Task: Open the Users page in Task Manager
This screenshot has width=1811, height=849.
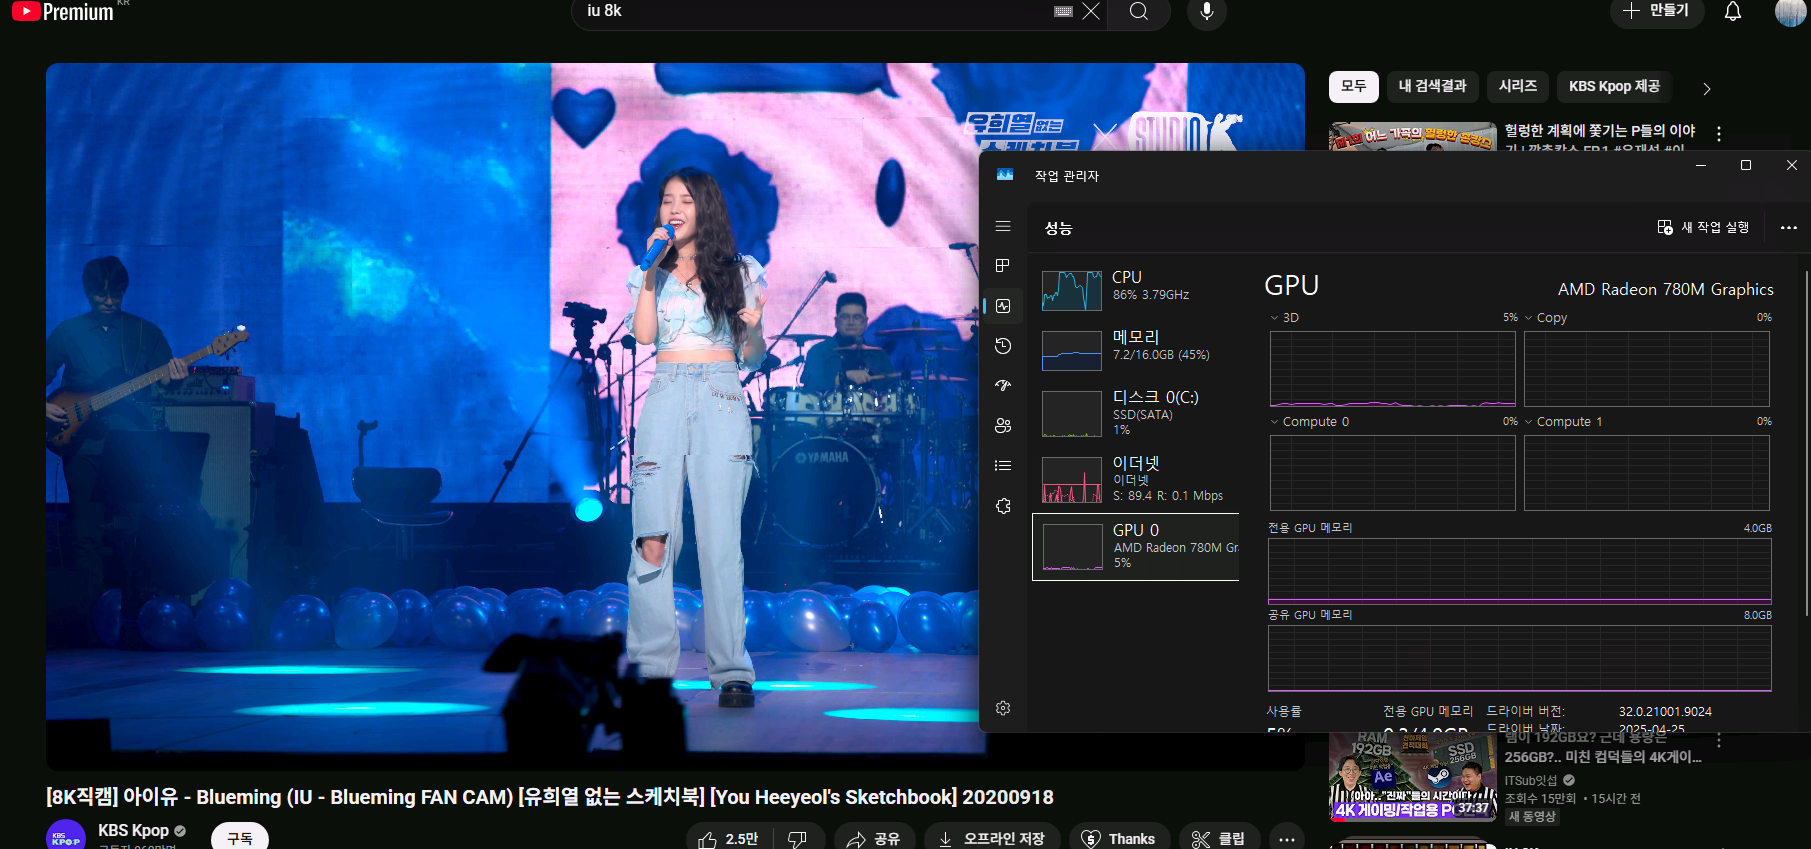Action: click(1003, 426)
